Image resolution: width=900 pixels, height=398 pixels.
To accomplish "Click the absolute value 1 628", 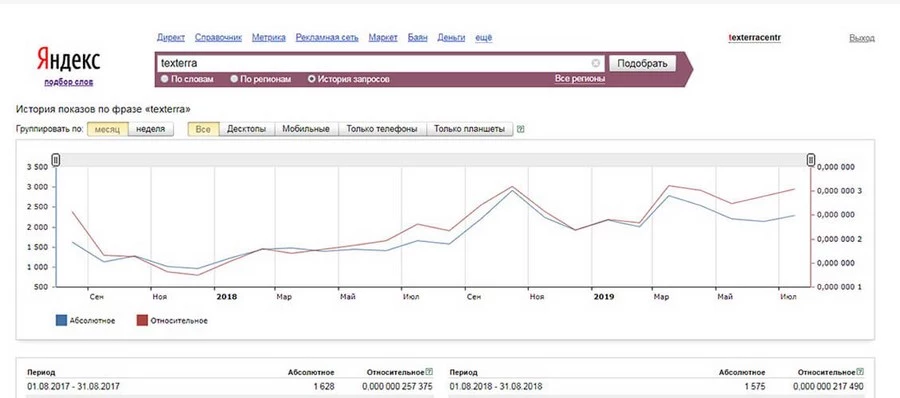I will click(x=324, y=387).
